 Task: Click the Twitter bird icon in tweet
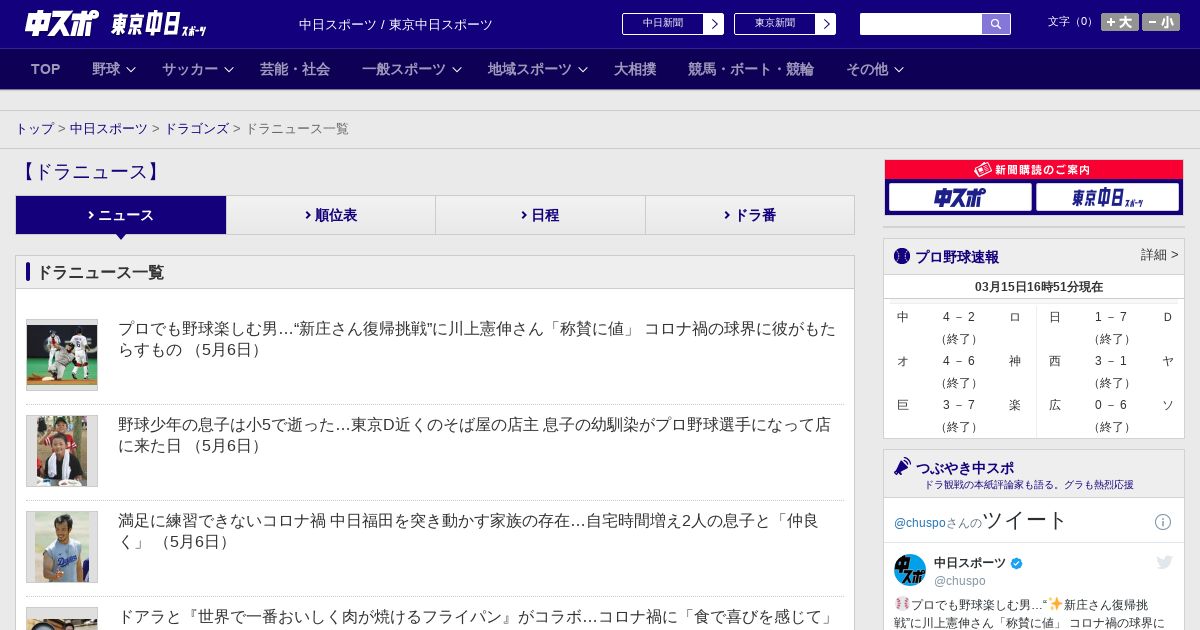point(1164,562)
